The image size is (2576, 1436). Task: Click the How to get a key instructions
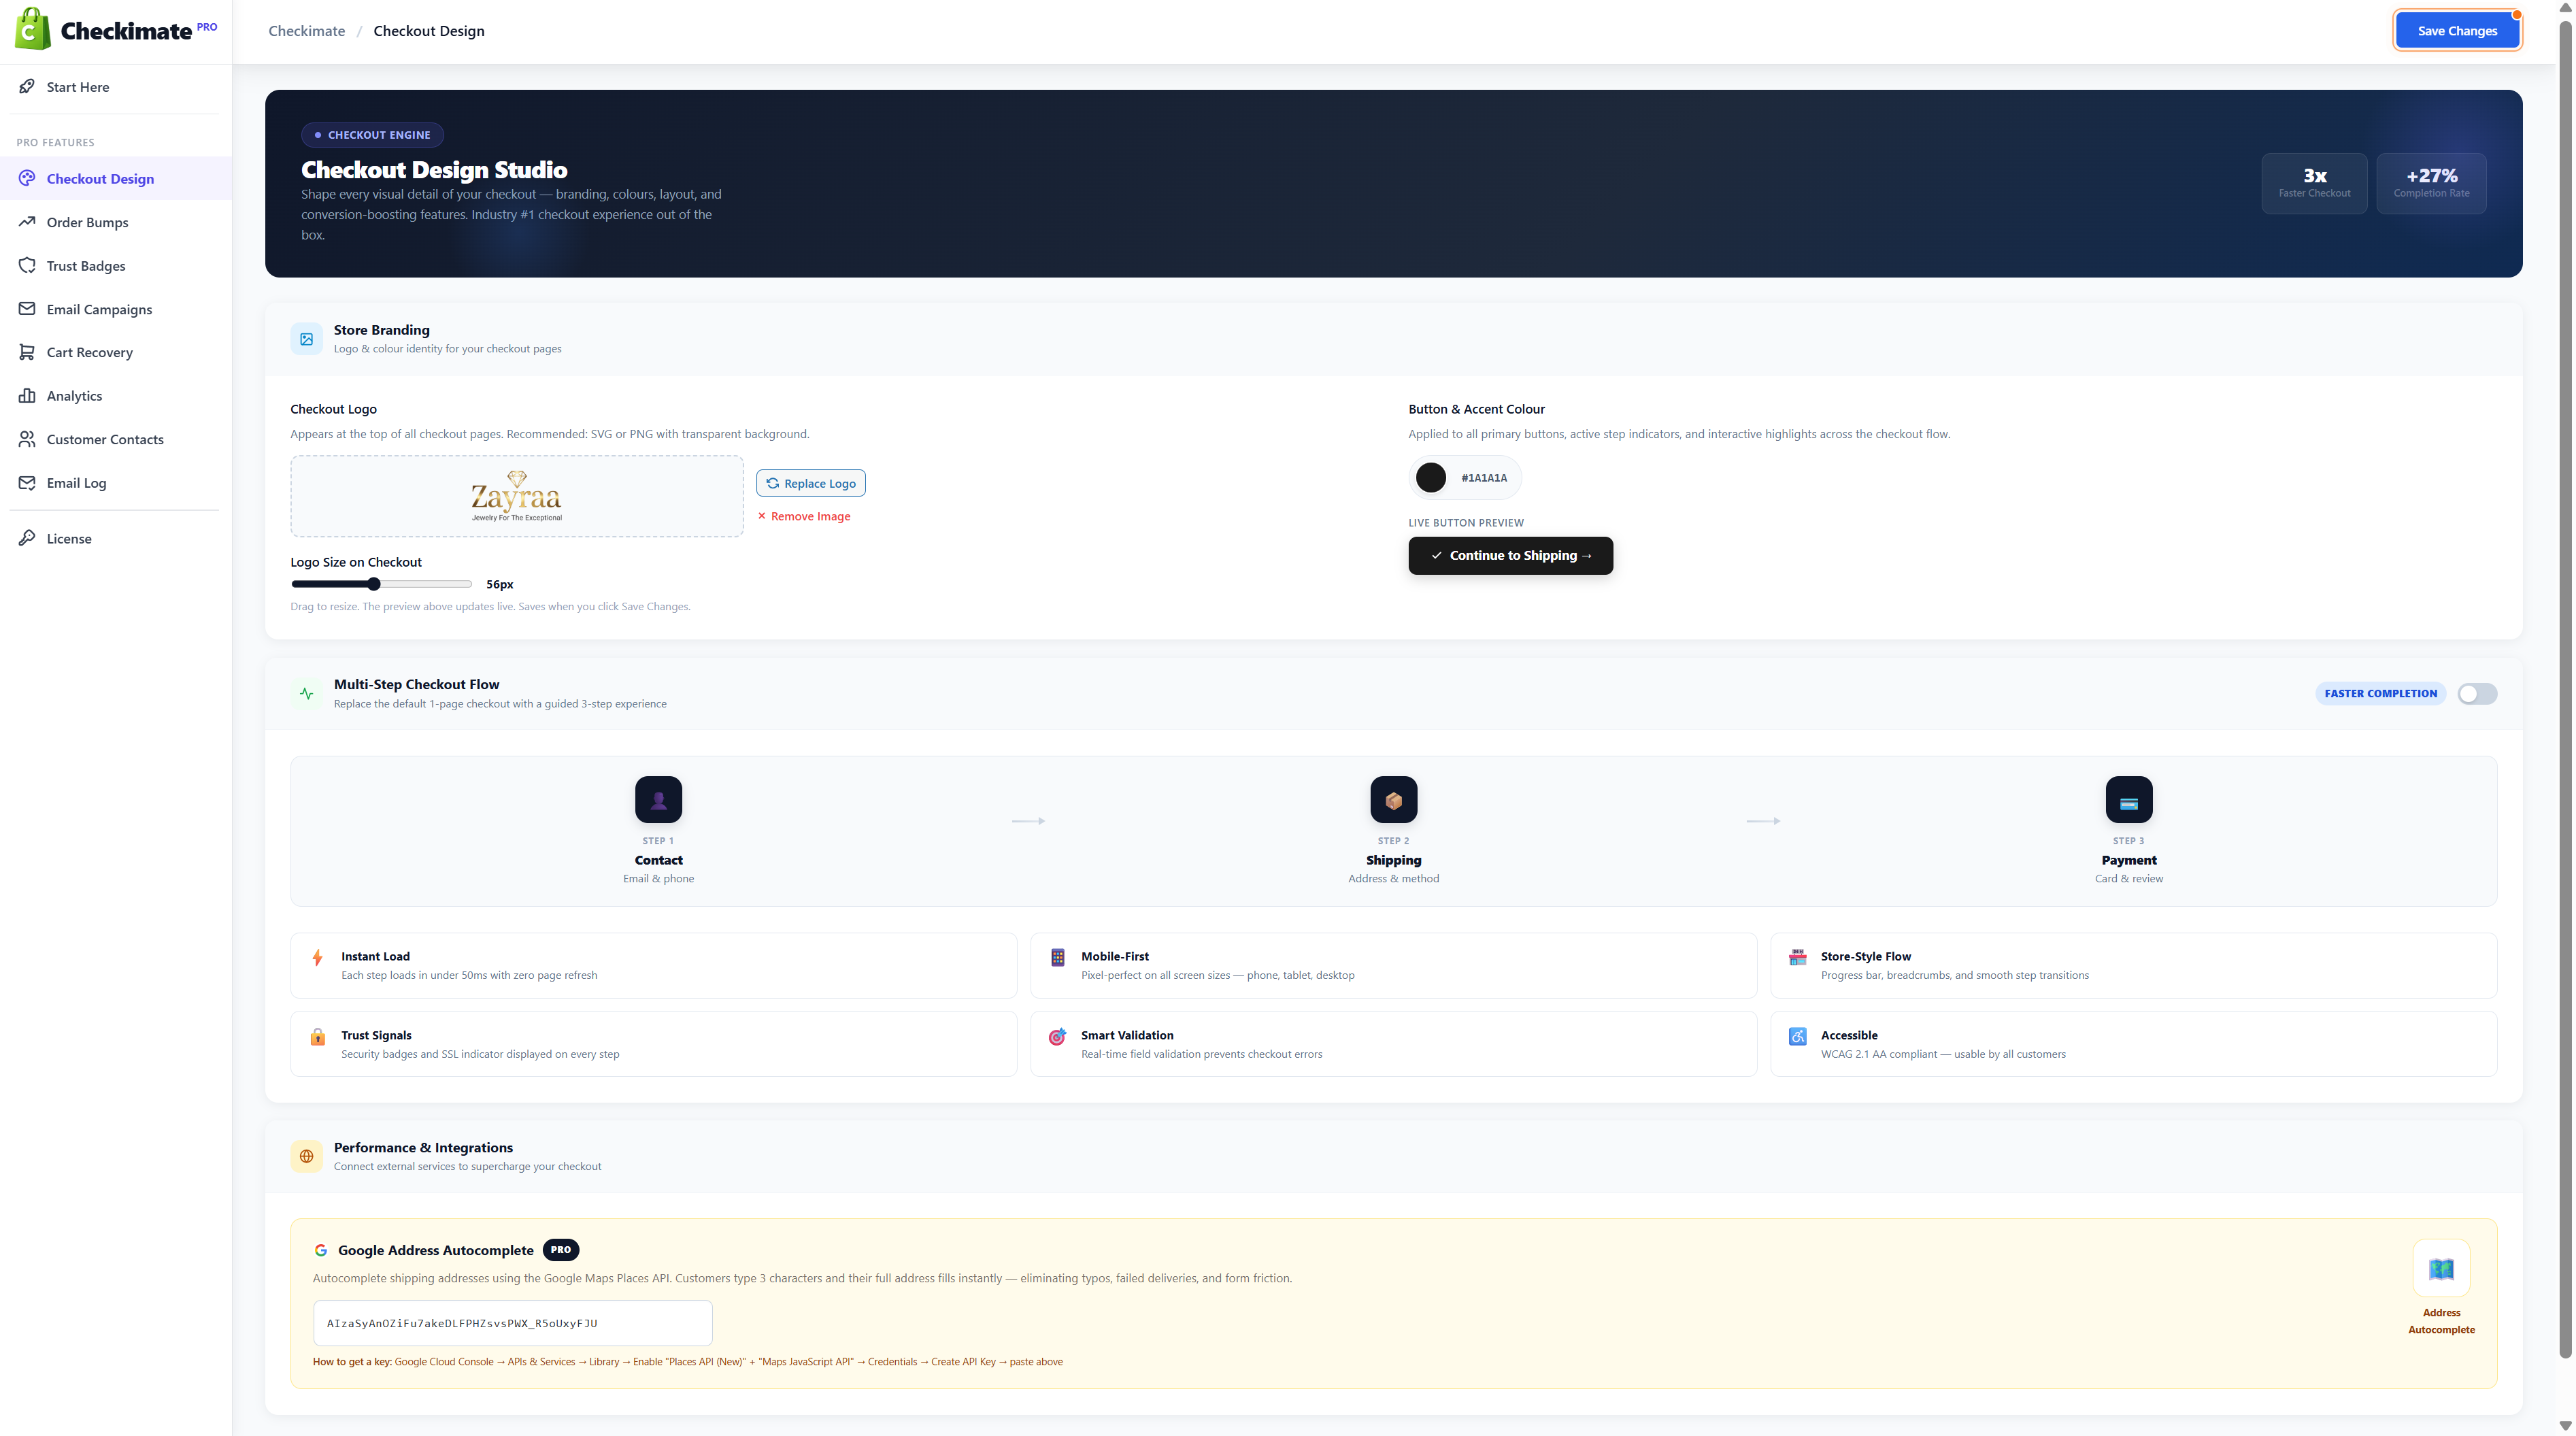pyautogui.click(x=688, y=1362)
